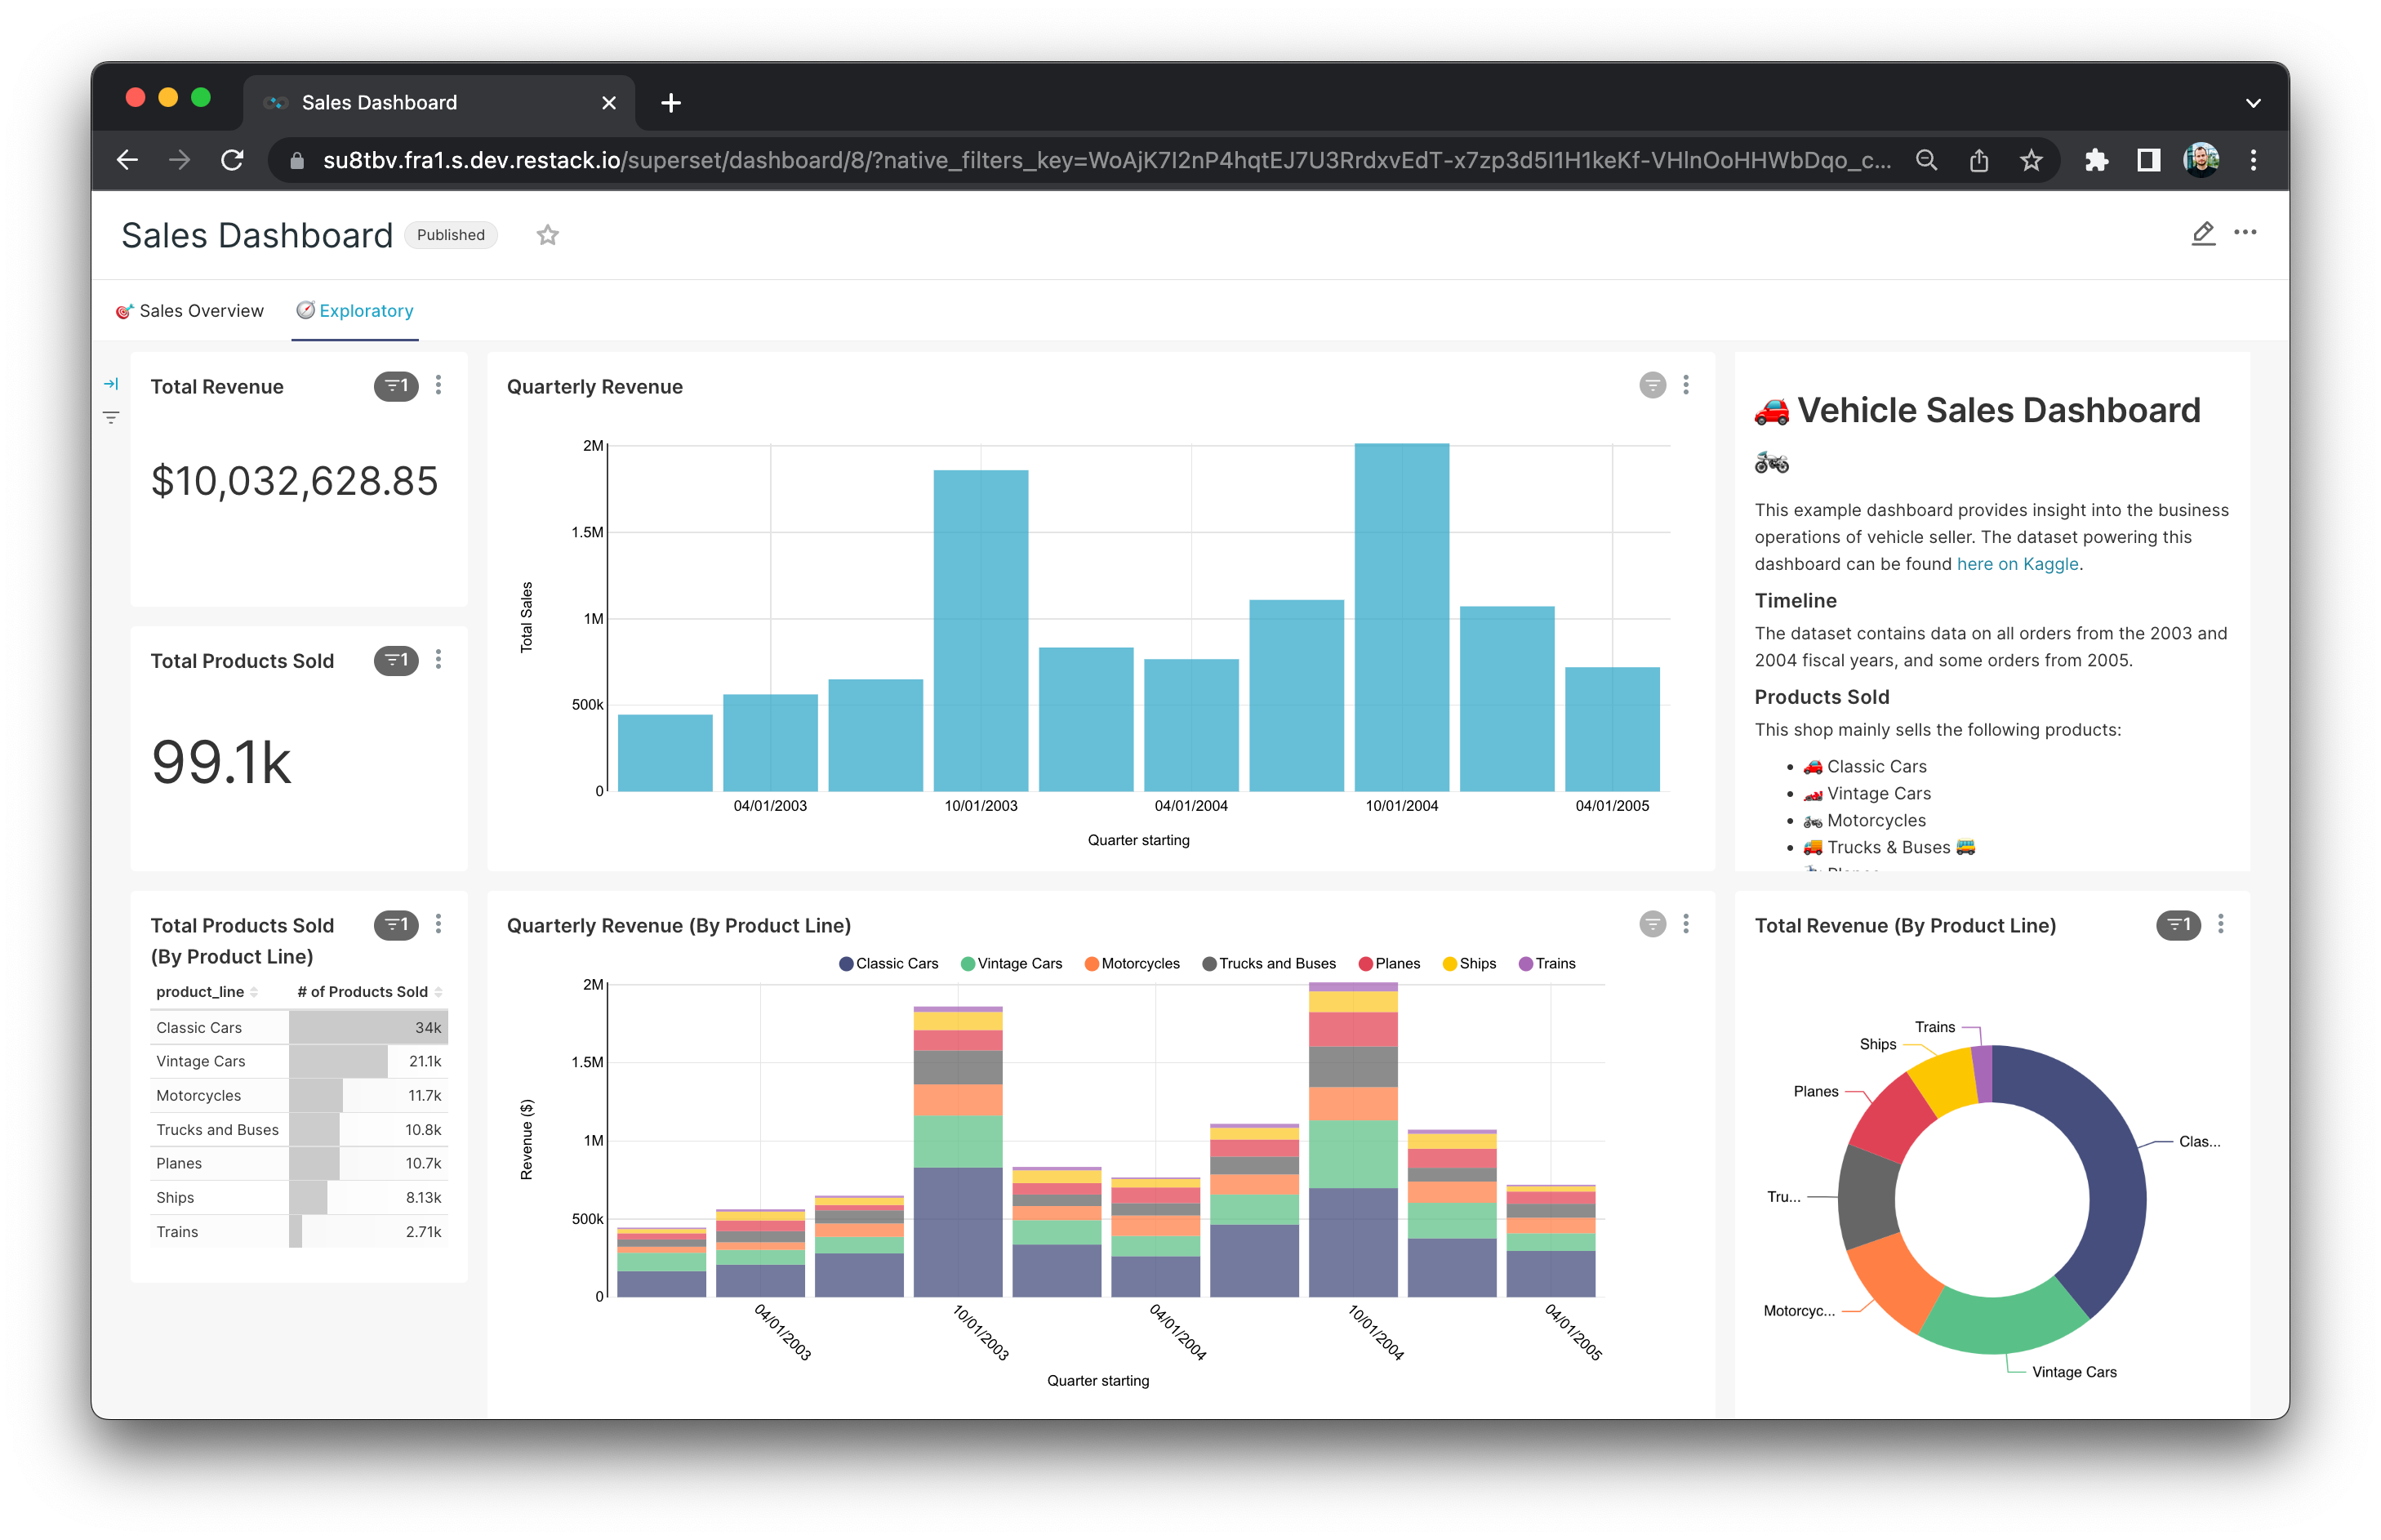Open the here on Kaggle link
Viewport: 2381px width, 1540px height.
2017,564
